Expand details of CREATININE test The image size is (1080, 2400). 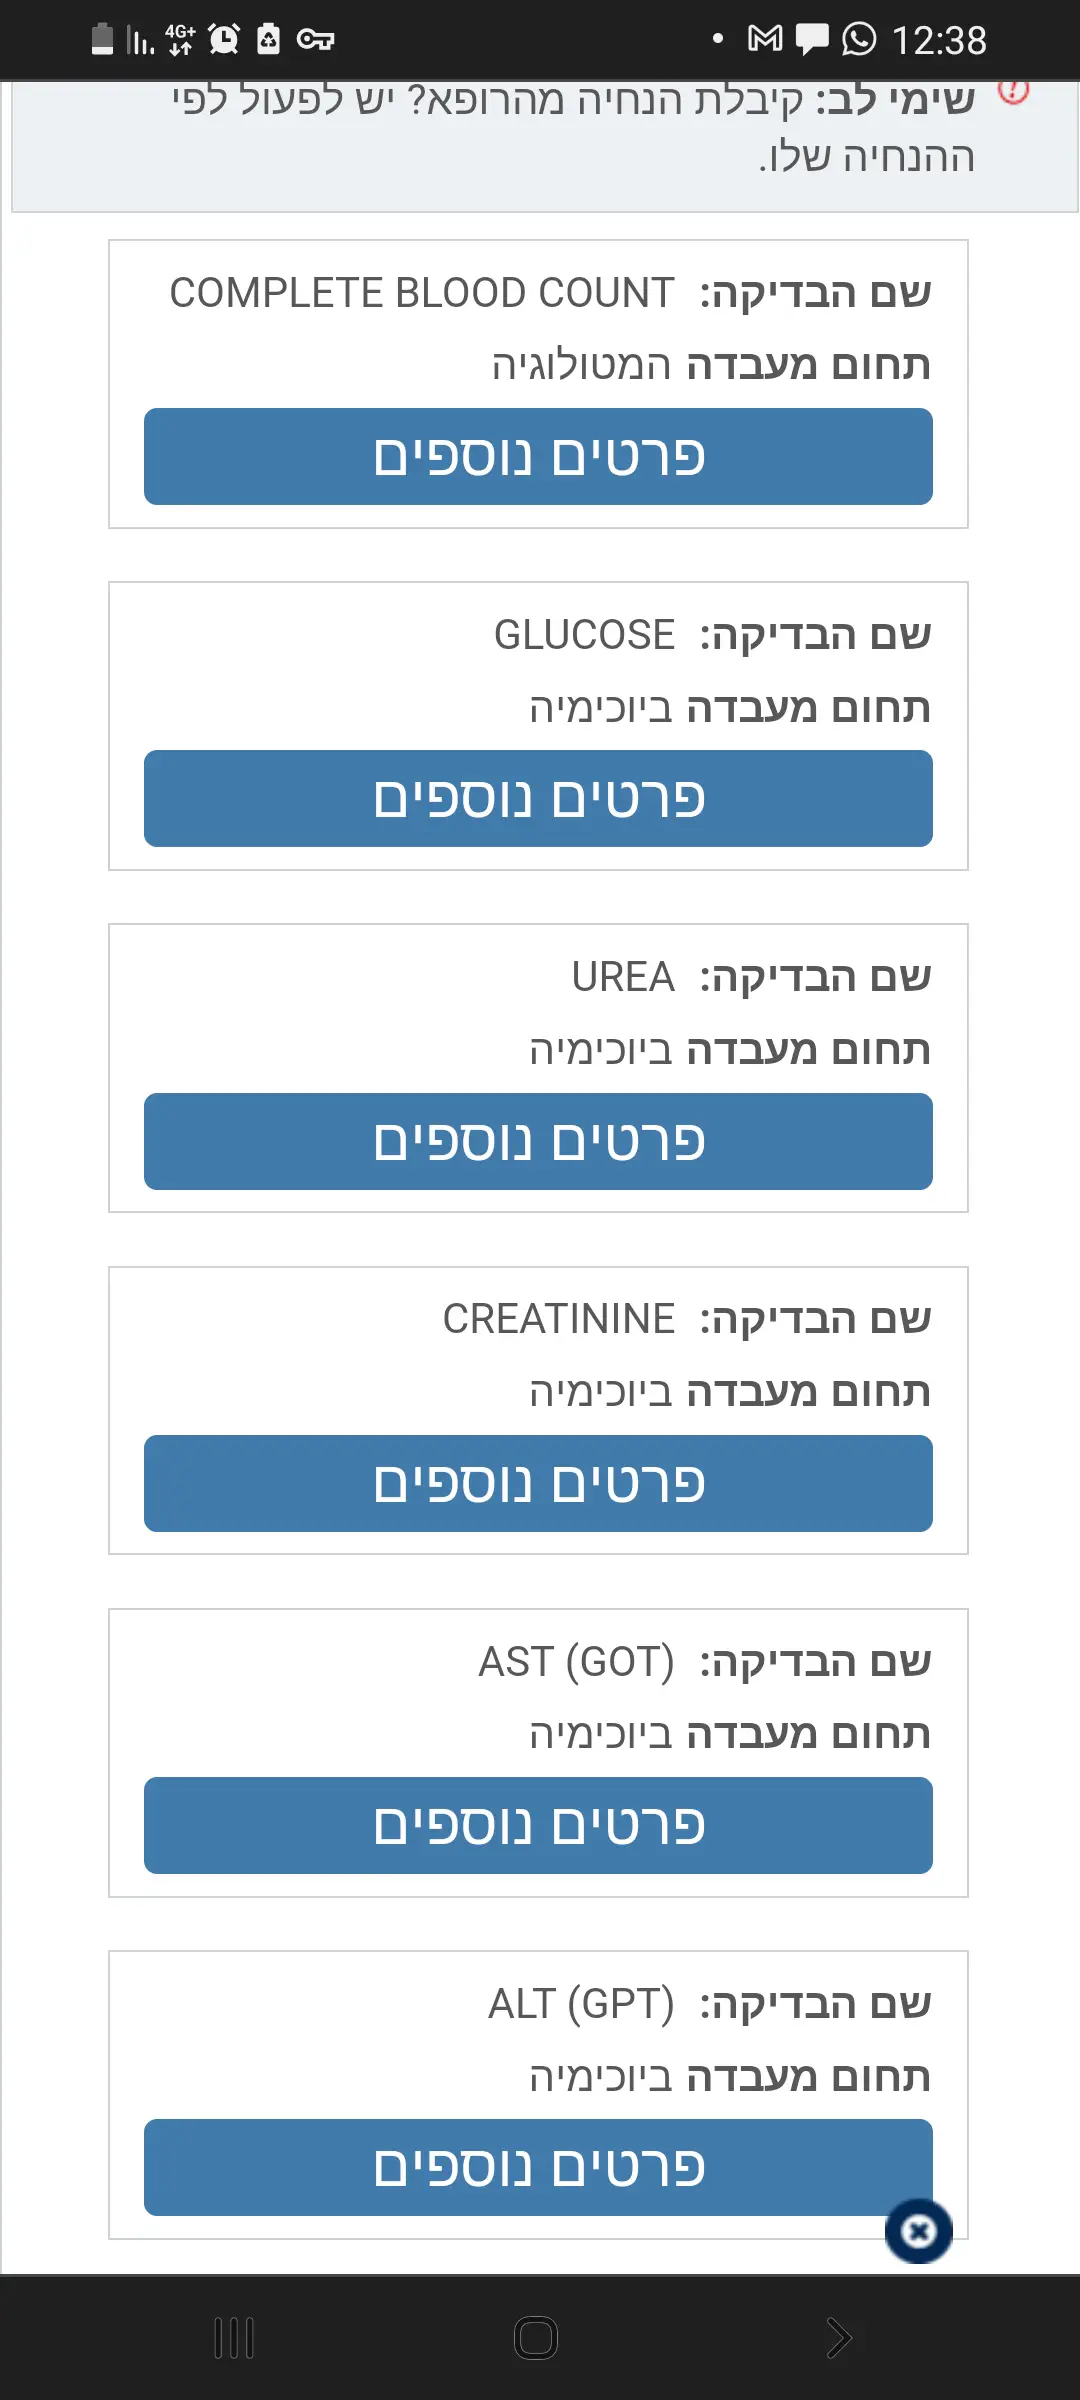538,1483
